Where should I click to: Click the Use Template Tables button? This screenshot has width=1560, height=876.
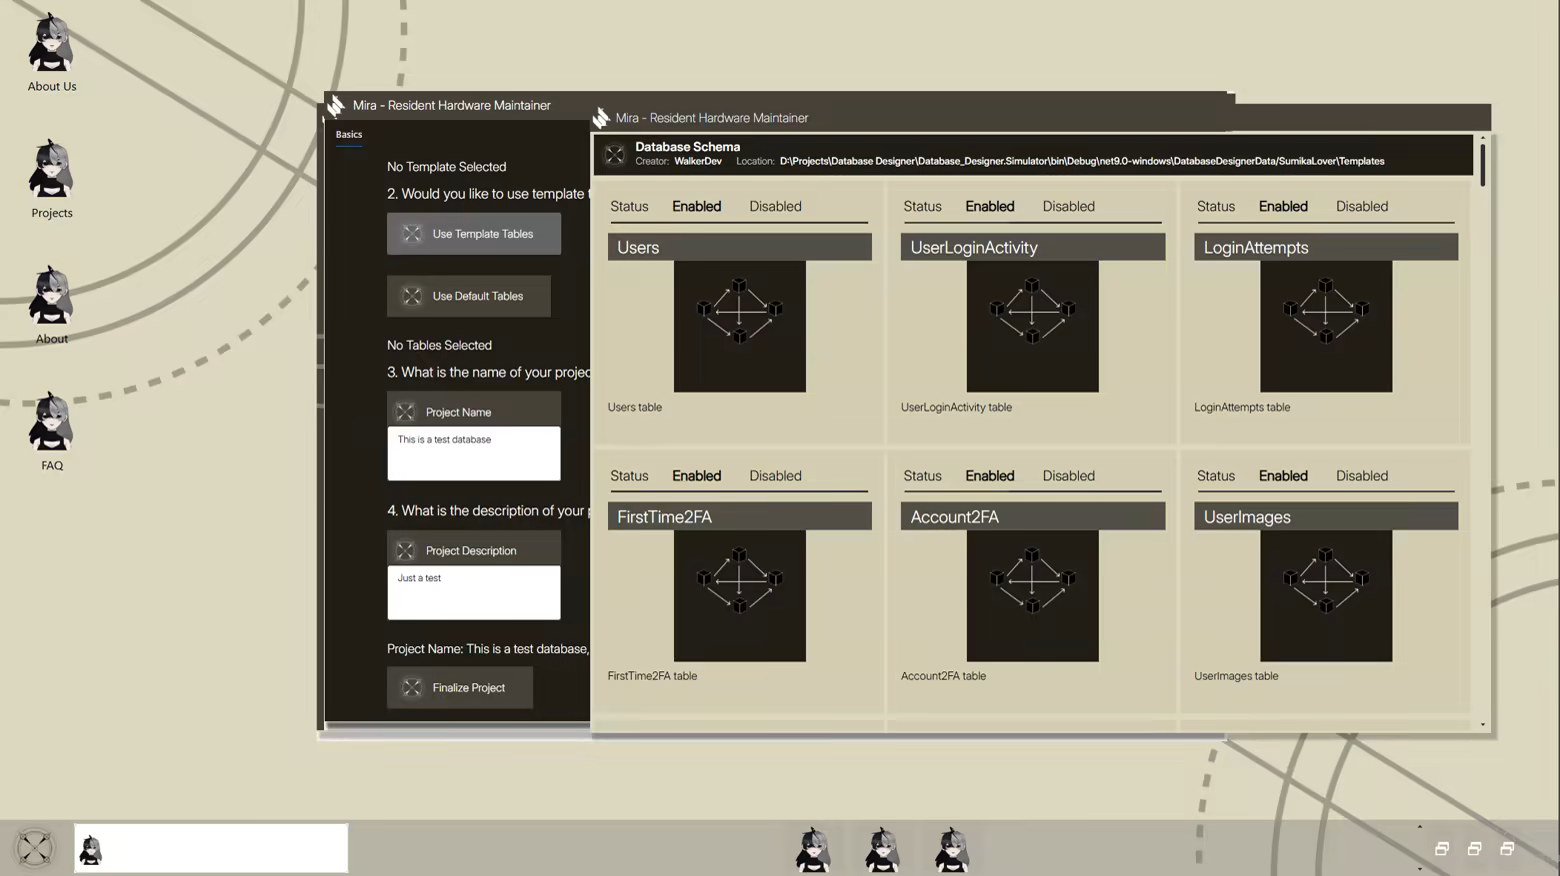pos(474,234)
